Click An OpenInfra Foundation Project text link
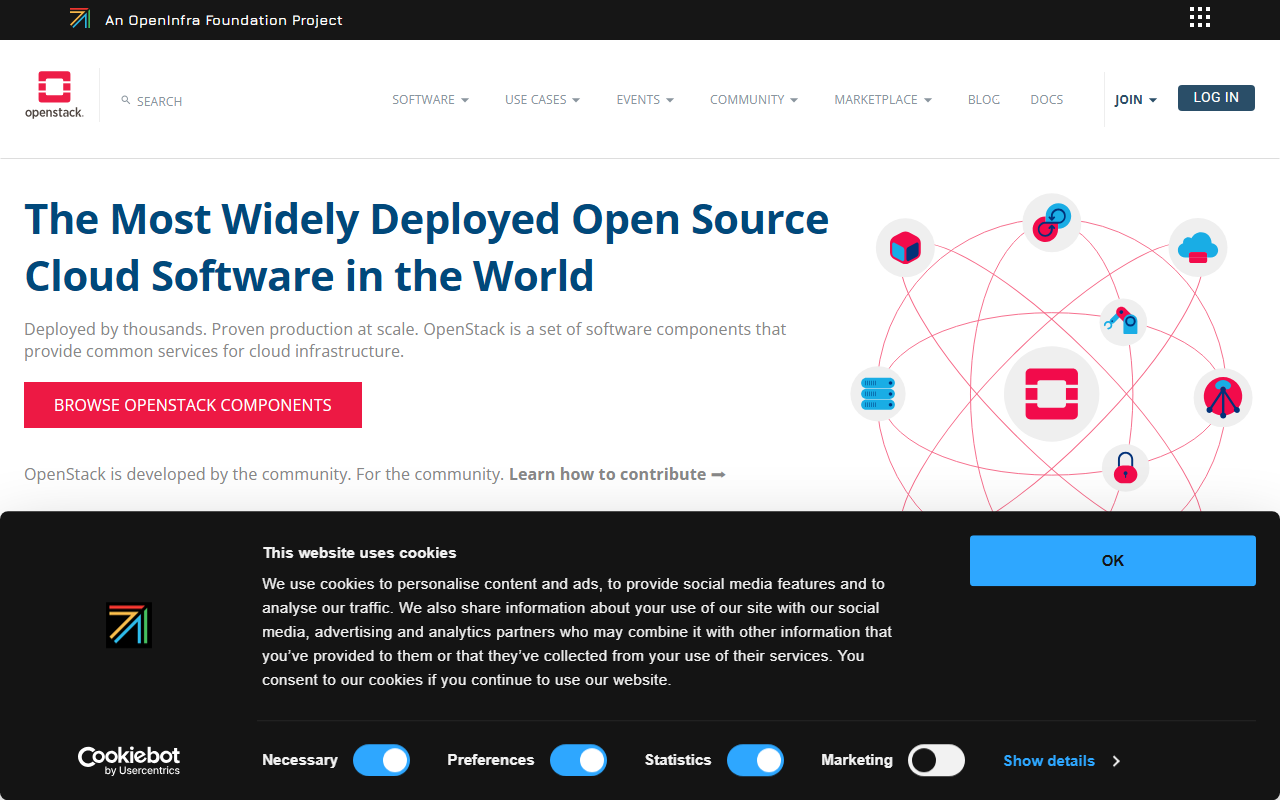Image resolution: width=1280 pixels, height=800 pixels. pyautogui.click(x=224, y=19)
